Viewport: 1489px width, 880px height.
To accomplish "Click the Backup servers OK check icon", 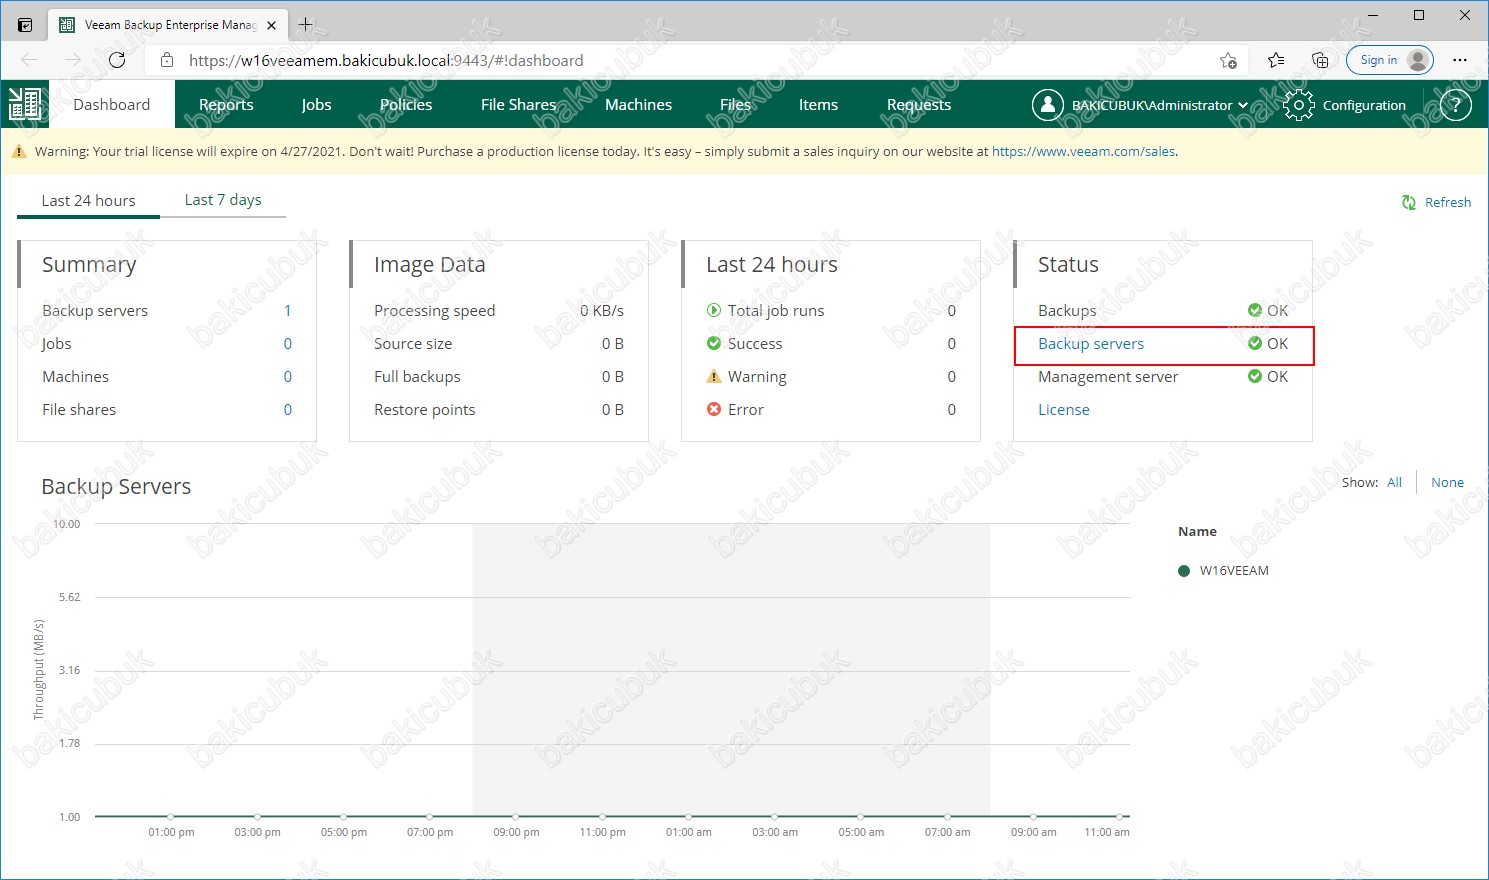I will pos(1255,343).
